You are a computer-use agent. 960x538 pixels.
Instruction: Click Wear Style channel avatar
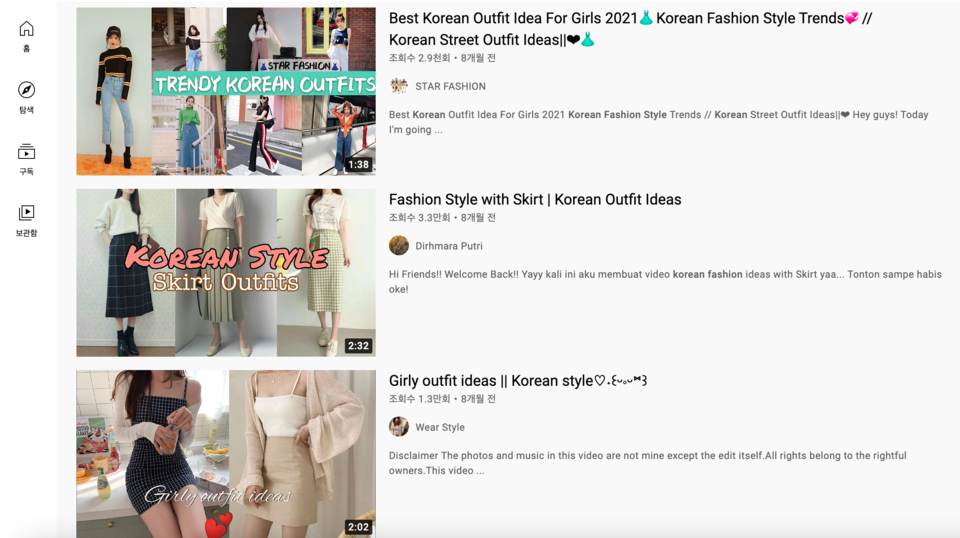tap(399, 427)
